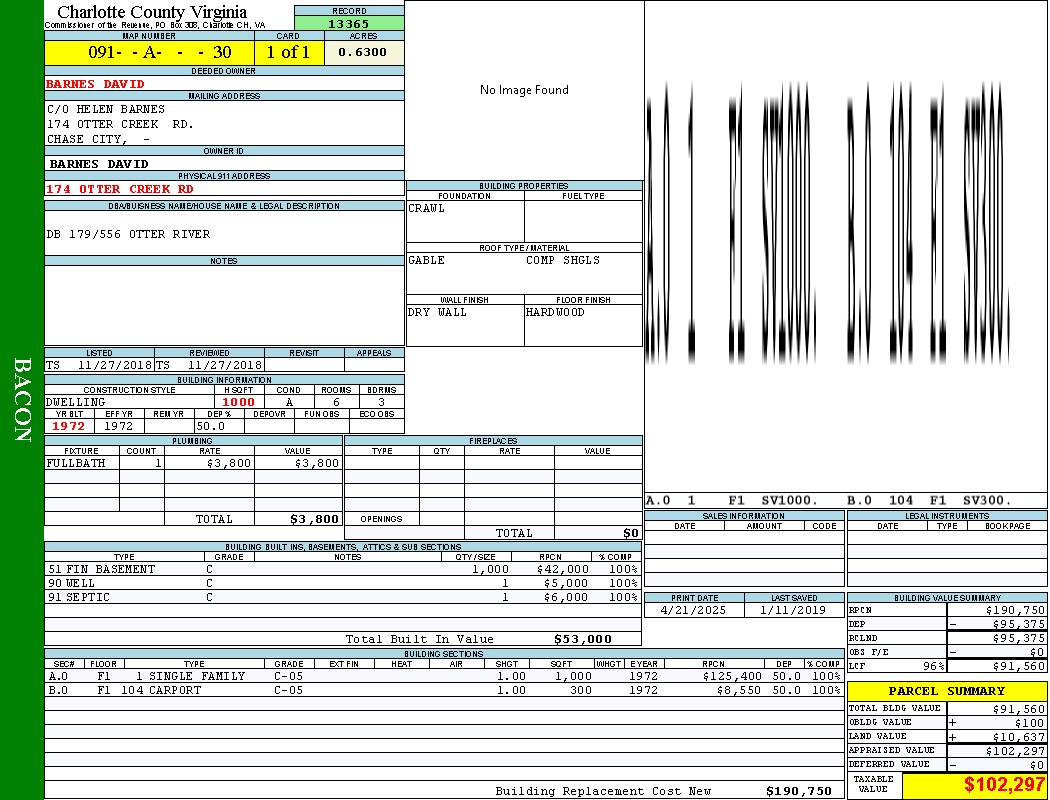
Task: Click the card value 1 of 1
Action: tap(288, 52)
